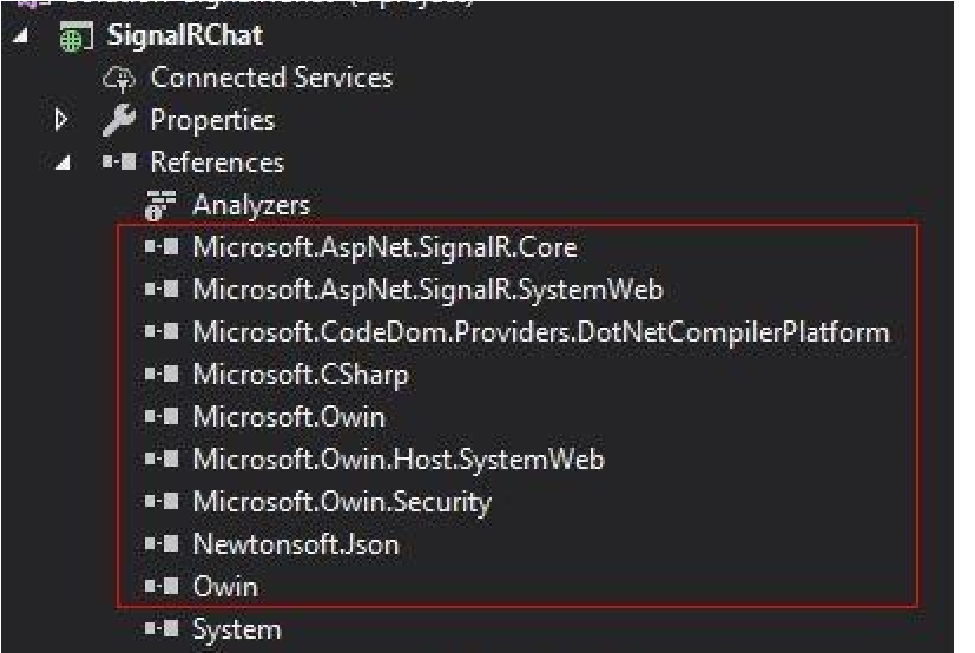Select Microsoft.Owin.Host.SystemWeb reference
Viewport: 975px width, 653px height.
(x=399, y=459)
